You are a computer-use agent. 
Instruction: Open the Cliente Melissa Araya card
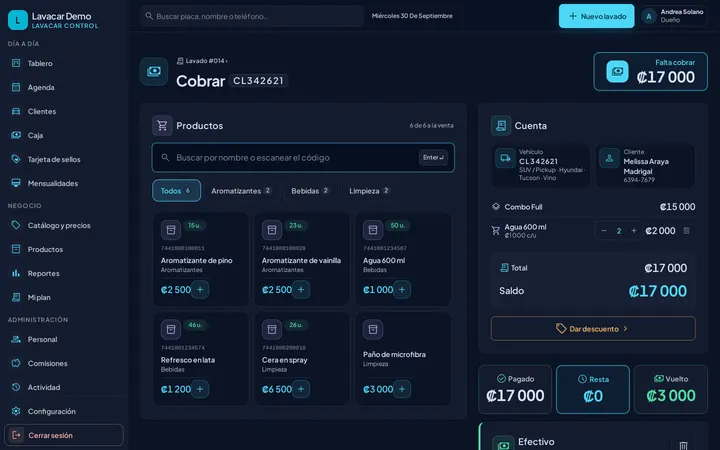click(645, 166)
